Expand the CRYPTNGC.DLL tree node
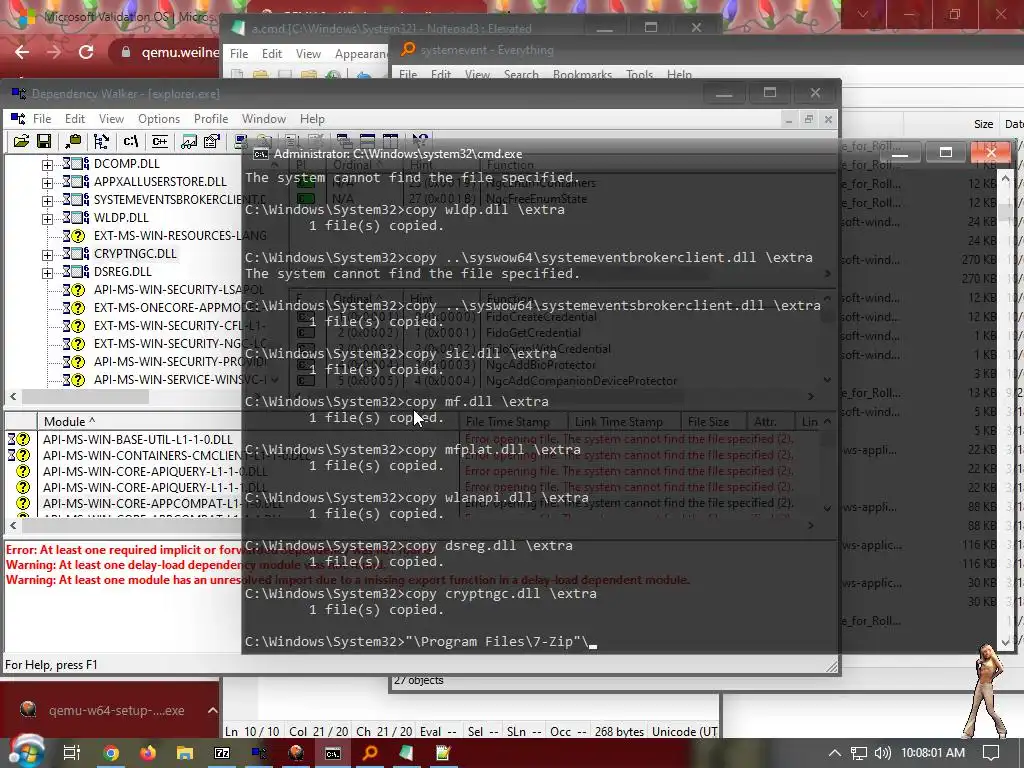The height and width of the screenshot is (768, 1024). [47, 255]
